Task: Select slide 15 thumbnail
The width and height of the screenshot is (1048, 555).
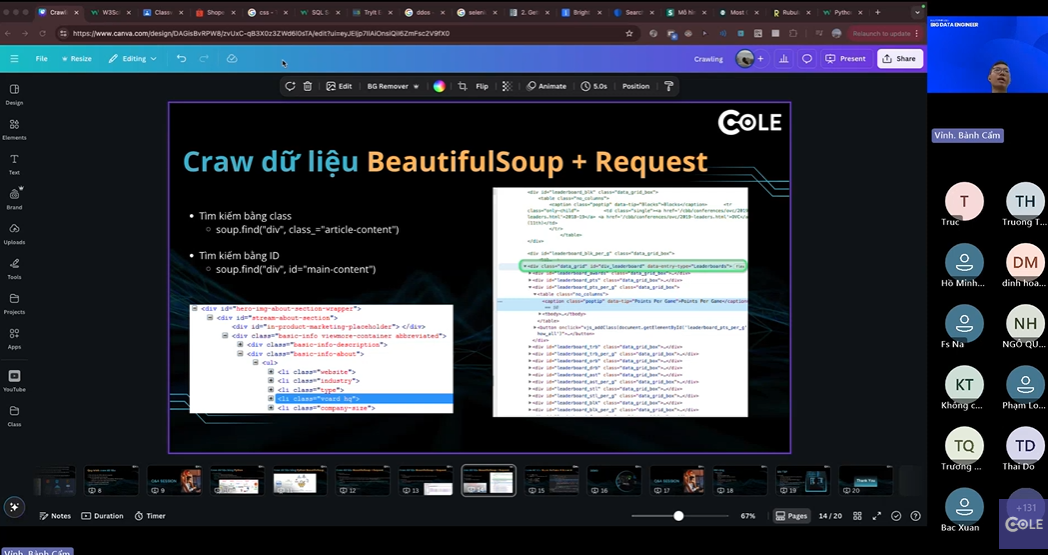Action: (551, 481)
